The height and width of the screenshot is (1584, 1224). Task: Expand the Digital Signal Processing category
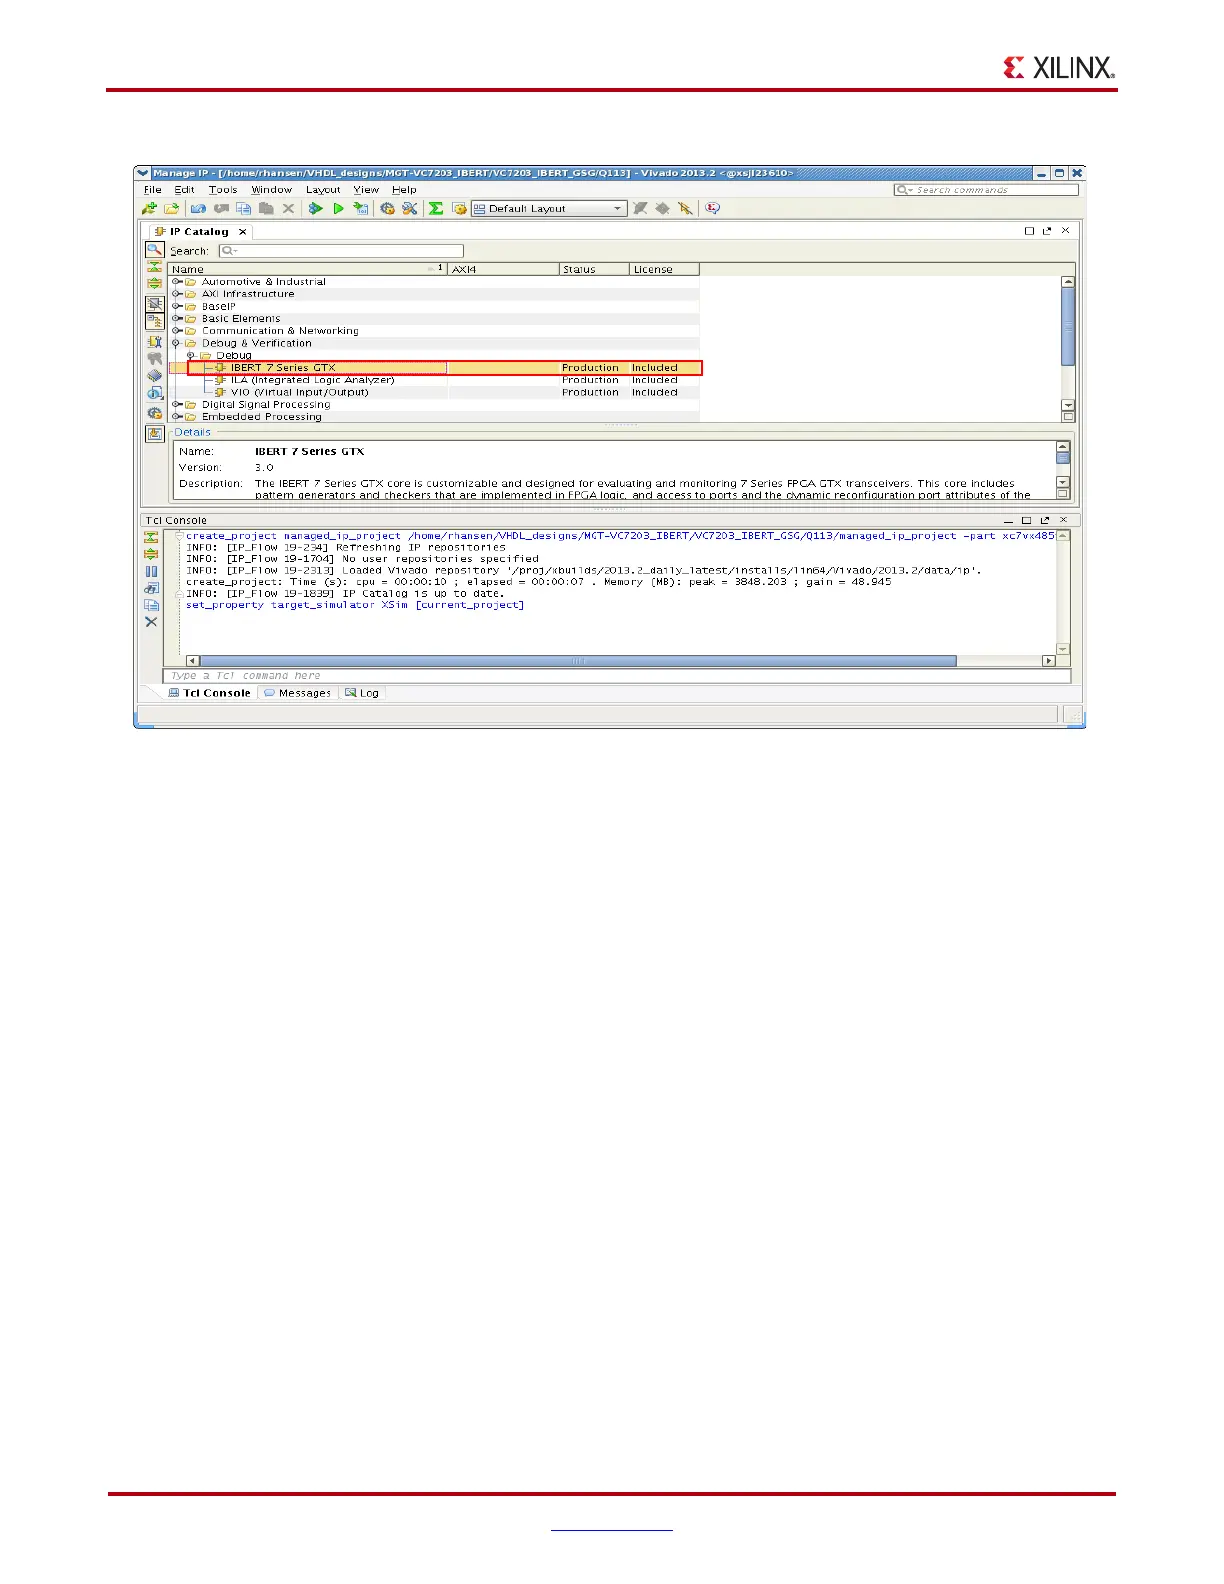tap(177, 405)
